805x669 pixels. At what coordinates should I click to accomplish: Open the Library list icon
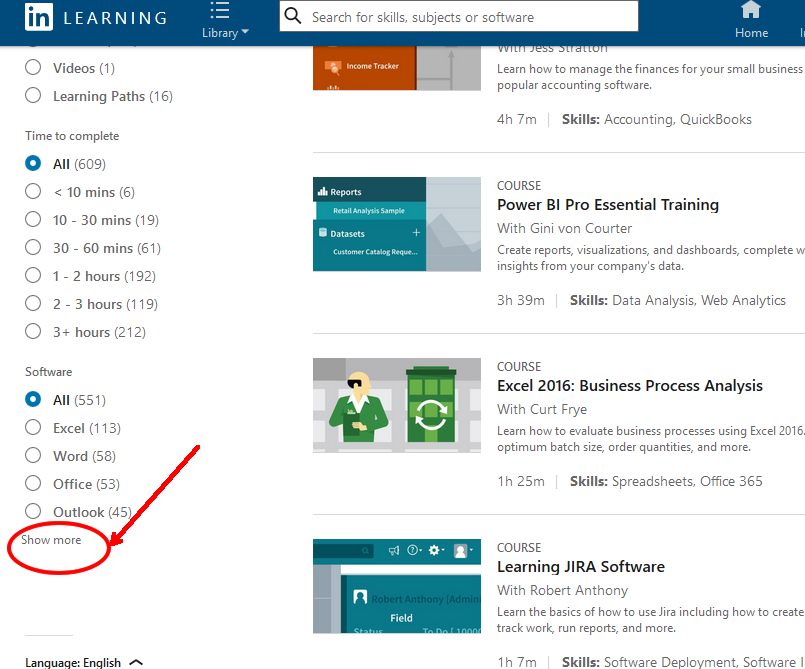click(x=220, y=10)
